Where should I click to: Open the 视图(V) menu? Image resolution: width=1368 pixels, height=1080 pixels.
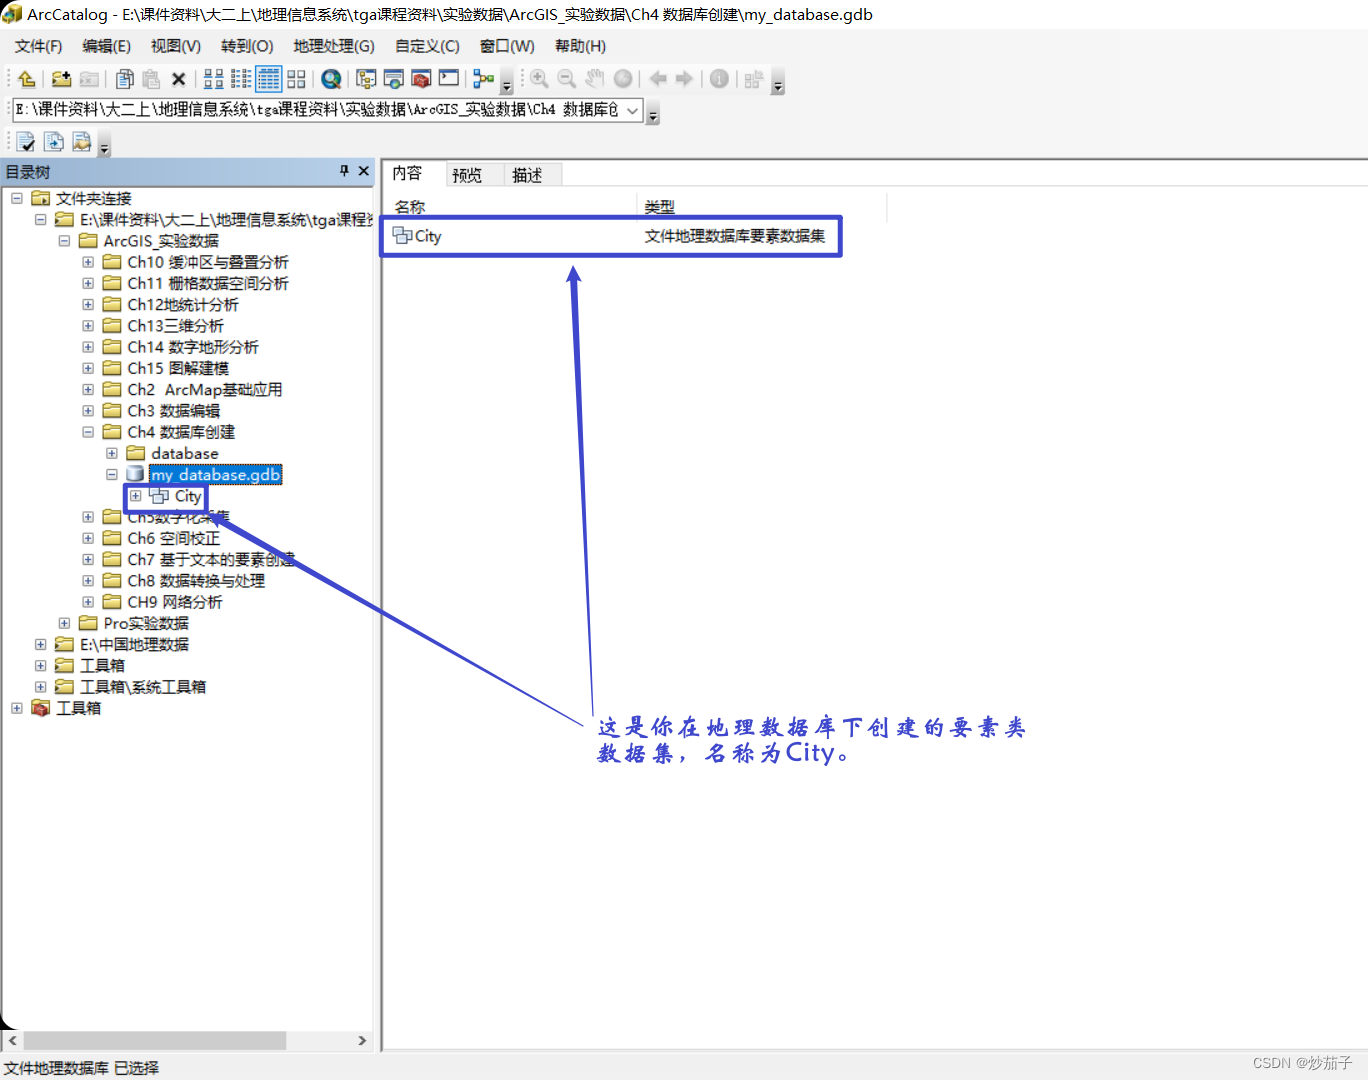176,46
